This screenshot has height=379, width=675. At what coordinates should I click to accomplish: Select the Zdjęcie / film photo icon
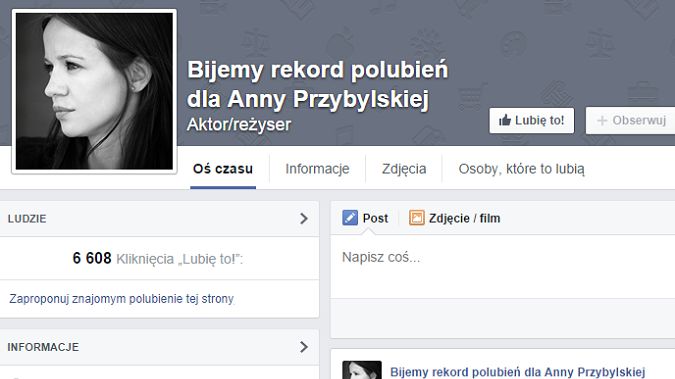click(416, 218)
